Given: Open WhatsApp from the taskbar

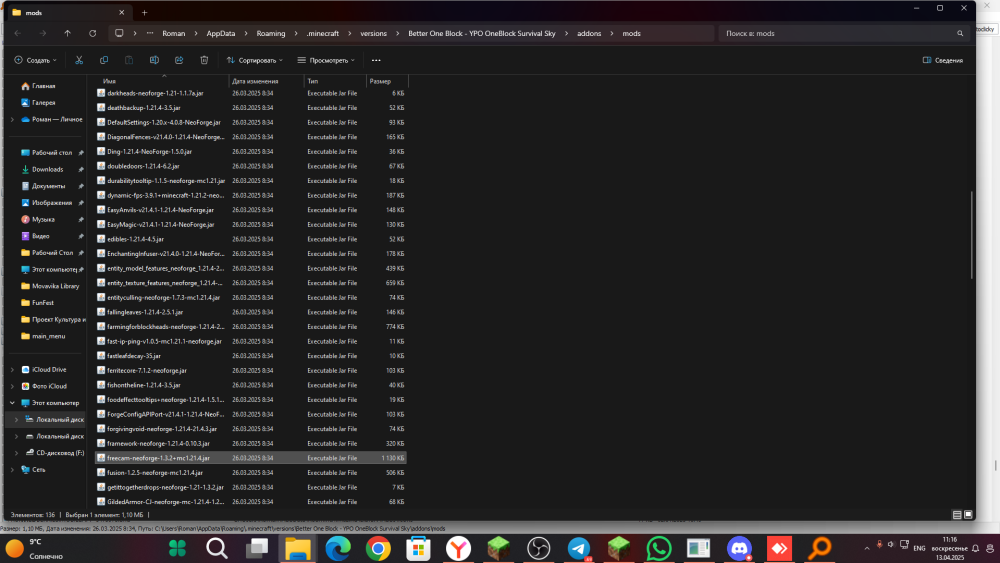Looking at the screenshot, I should [x=659, y=548].
